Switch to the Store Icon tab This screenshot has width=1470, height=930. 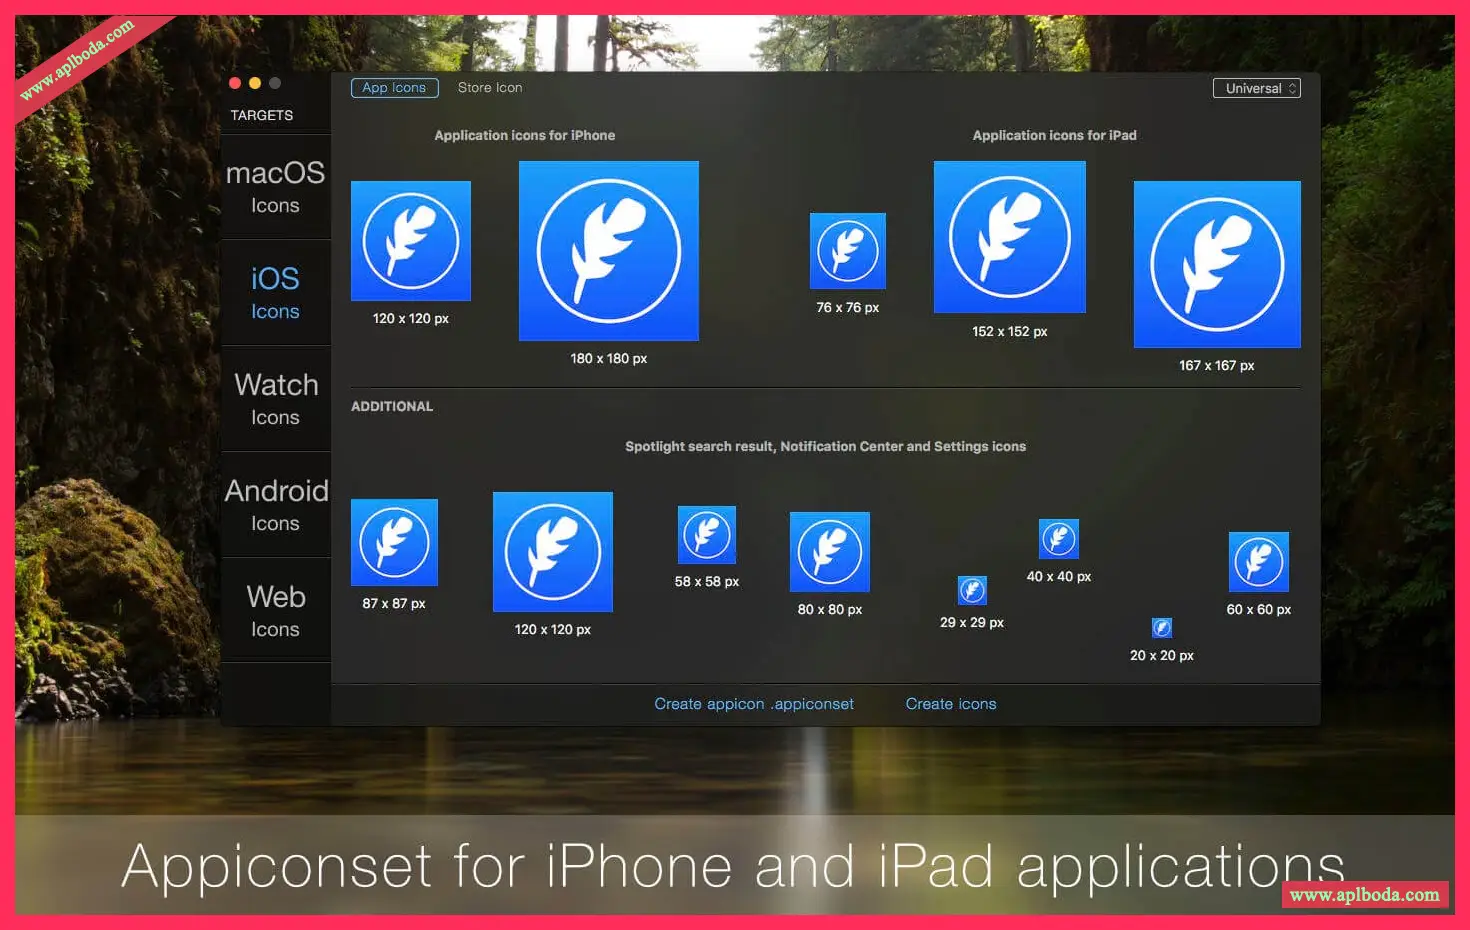click(x=490, y=88)
